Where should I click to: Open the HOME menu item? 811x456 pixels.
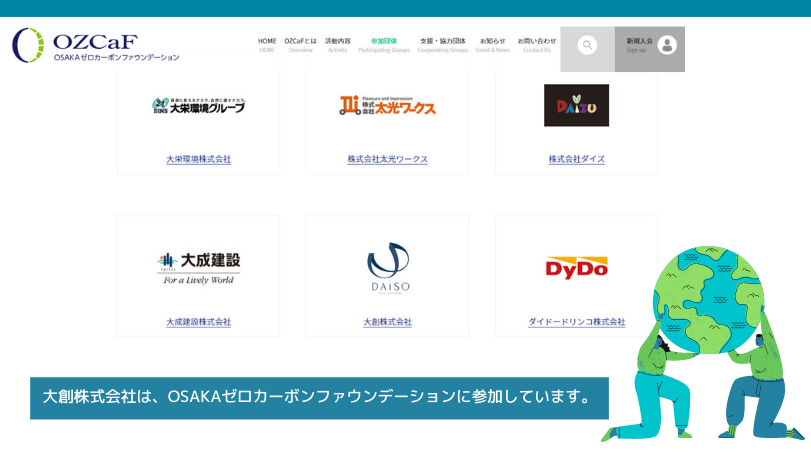click(x=267, y=45)
